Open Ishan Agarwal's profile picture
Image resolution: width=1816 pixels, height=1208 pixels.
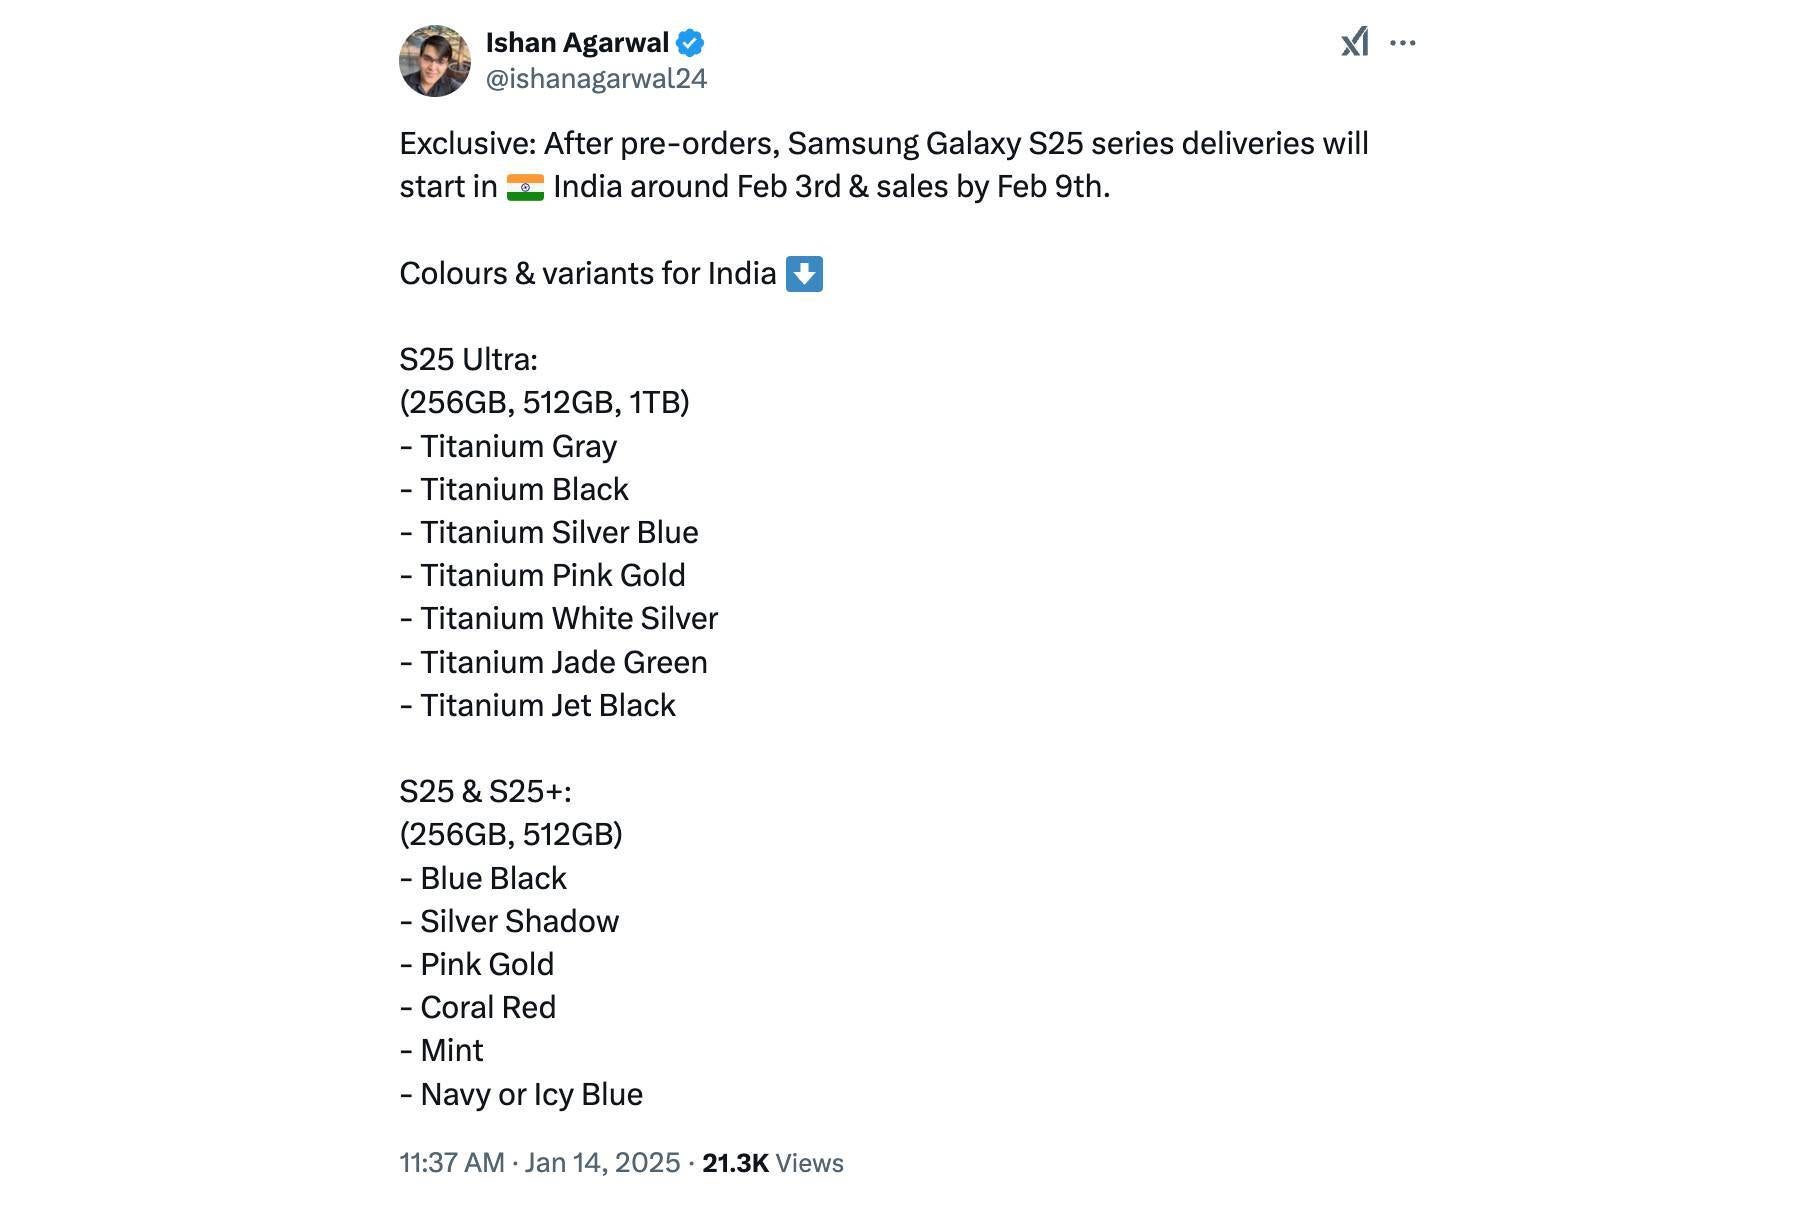pyautogui.click(x=435, y=61)
